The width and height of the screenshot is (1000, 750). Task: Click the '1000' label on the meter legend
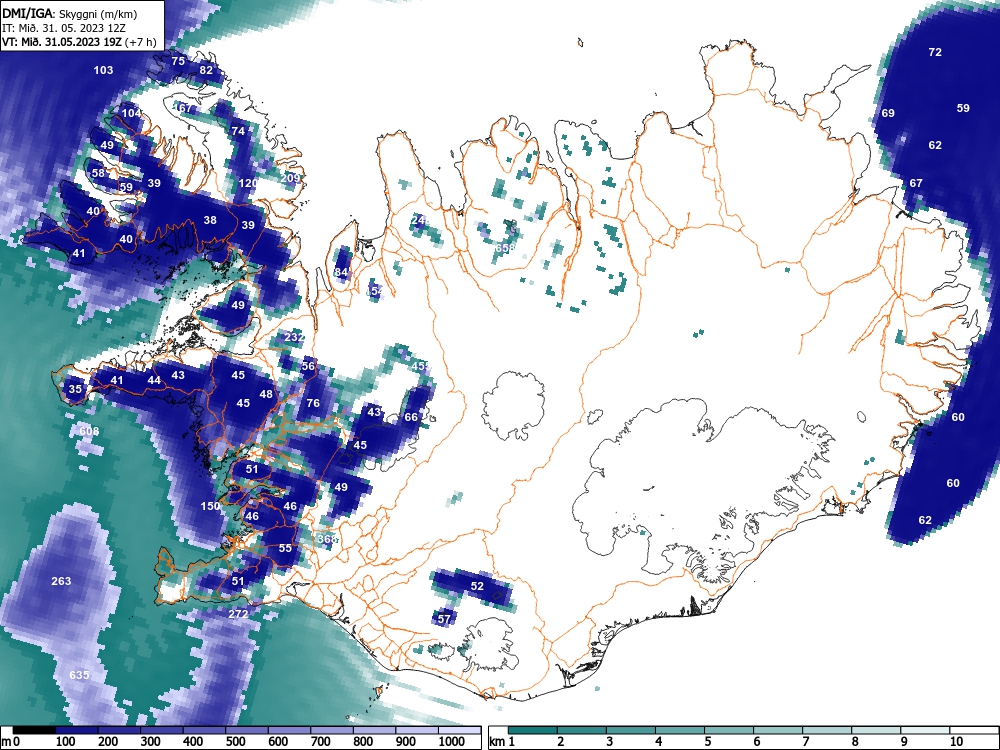(x=452, y=742)
